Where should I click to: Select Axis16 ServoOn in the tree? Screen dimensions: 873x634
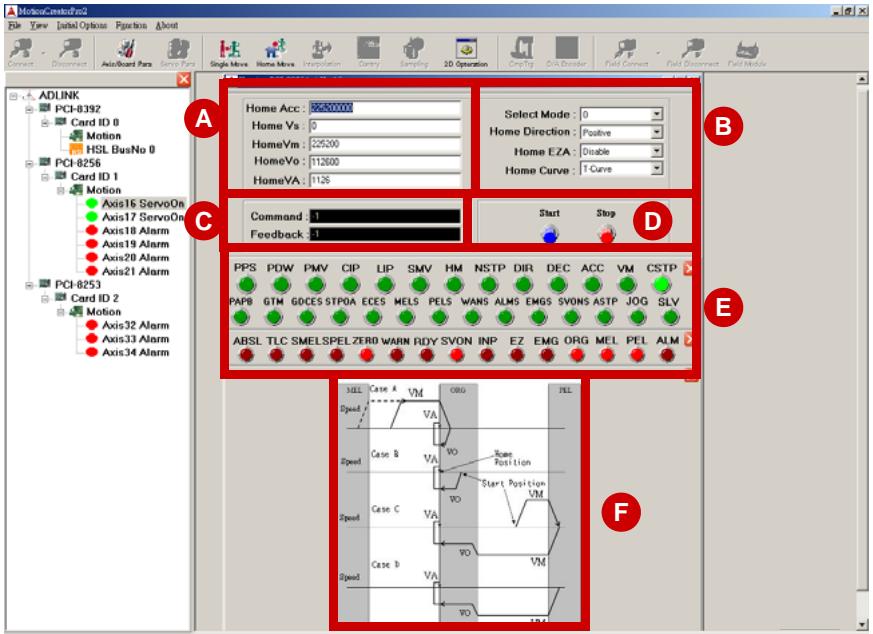(143, 203)
